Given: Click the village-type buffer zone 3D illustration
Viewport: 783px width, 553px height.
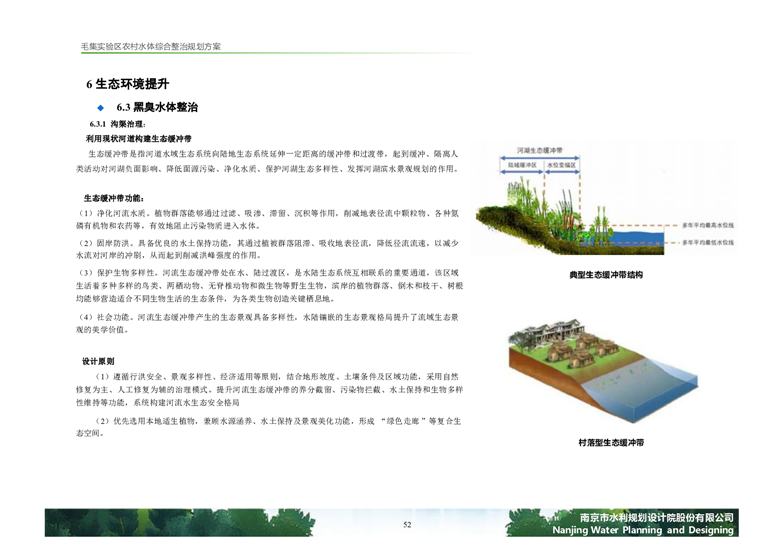Looking at the screenshot, I should point(598,373).
